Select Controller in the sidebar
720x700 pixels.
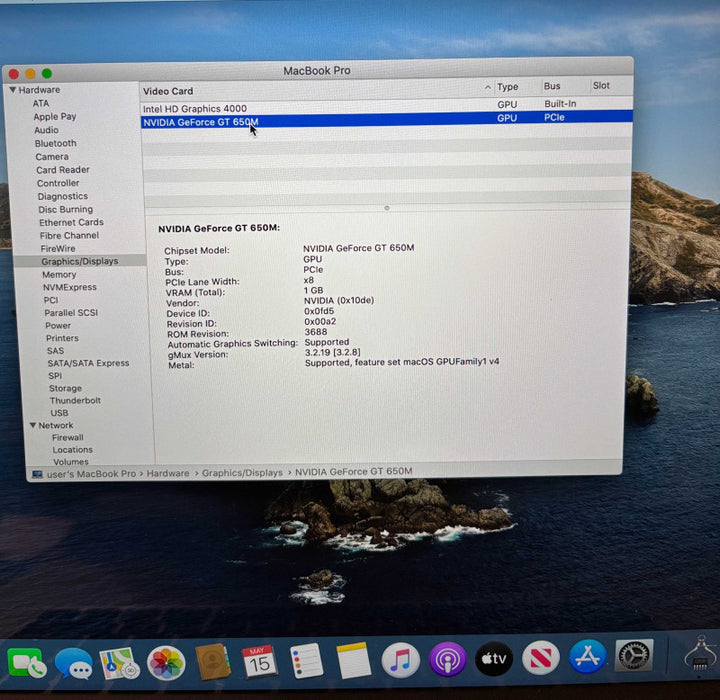click(x=58, y=183)
